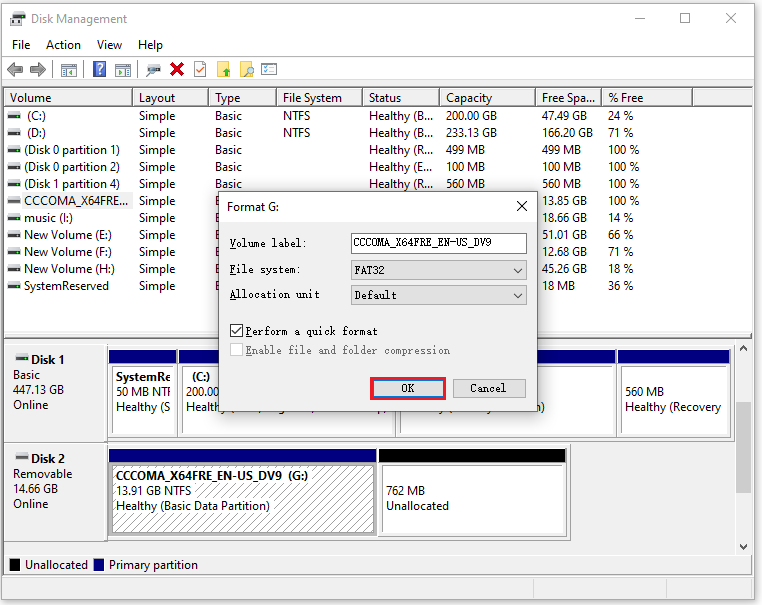Viewport: 762px width, 605px height.
Task: Select the New Volume (E:) row
Action: point(68,235)
